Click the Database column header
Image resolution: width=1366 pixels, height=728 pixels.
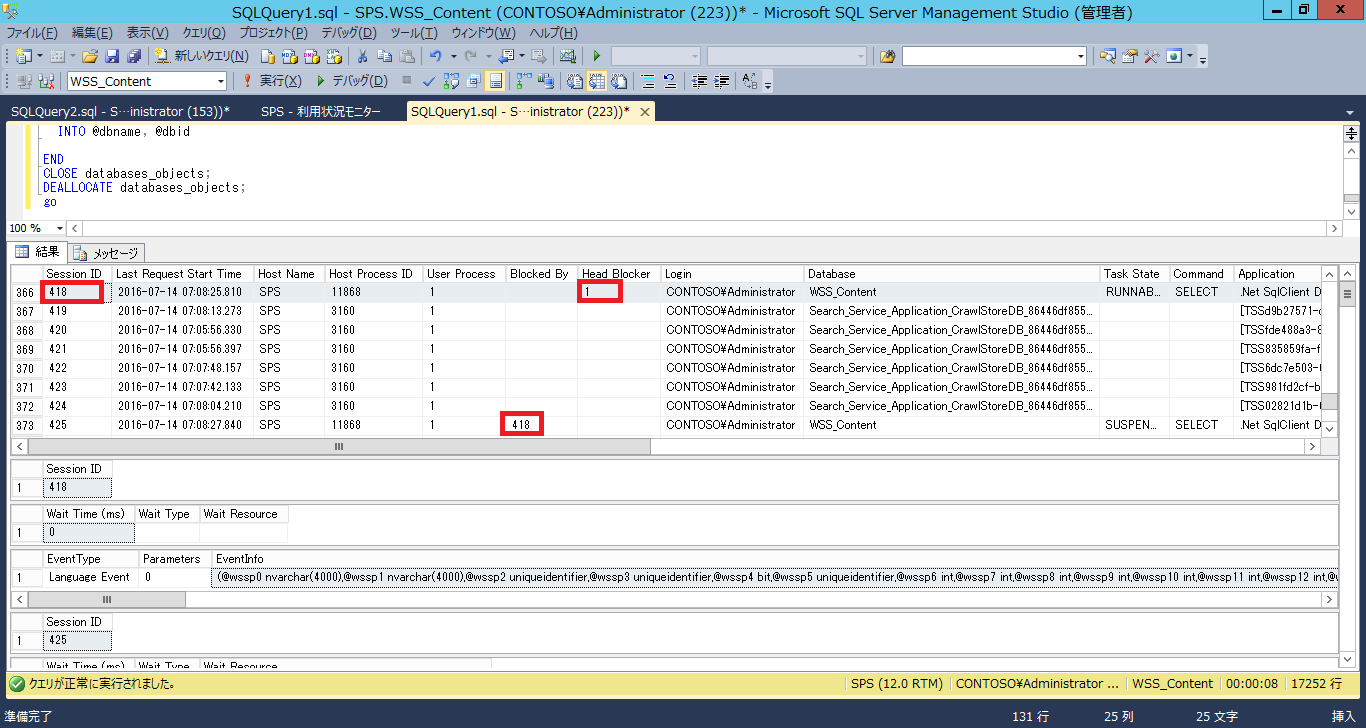(951, 274)
